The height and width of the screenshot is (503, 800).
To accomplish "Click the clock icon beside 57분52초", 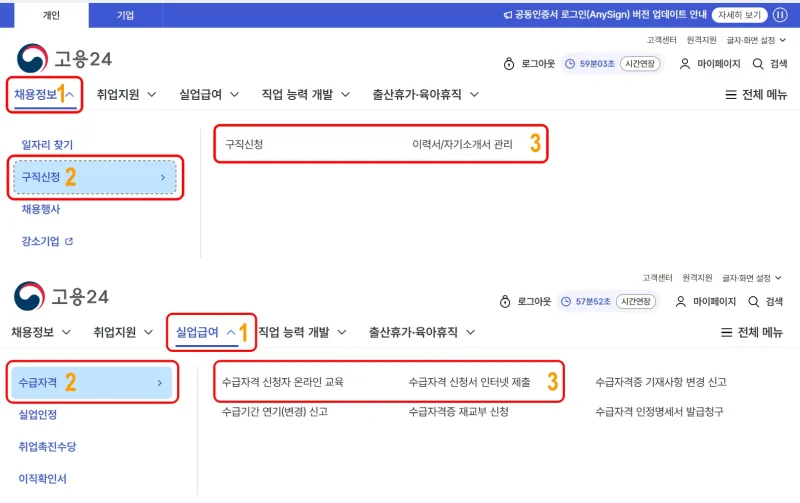I will coord(566,301).
